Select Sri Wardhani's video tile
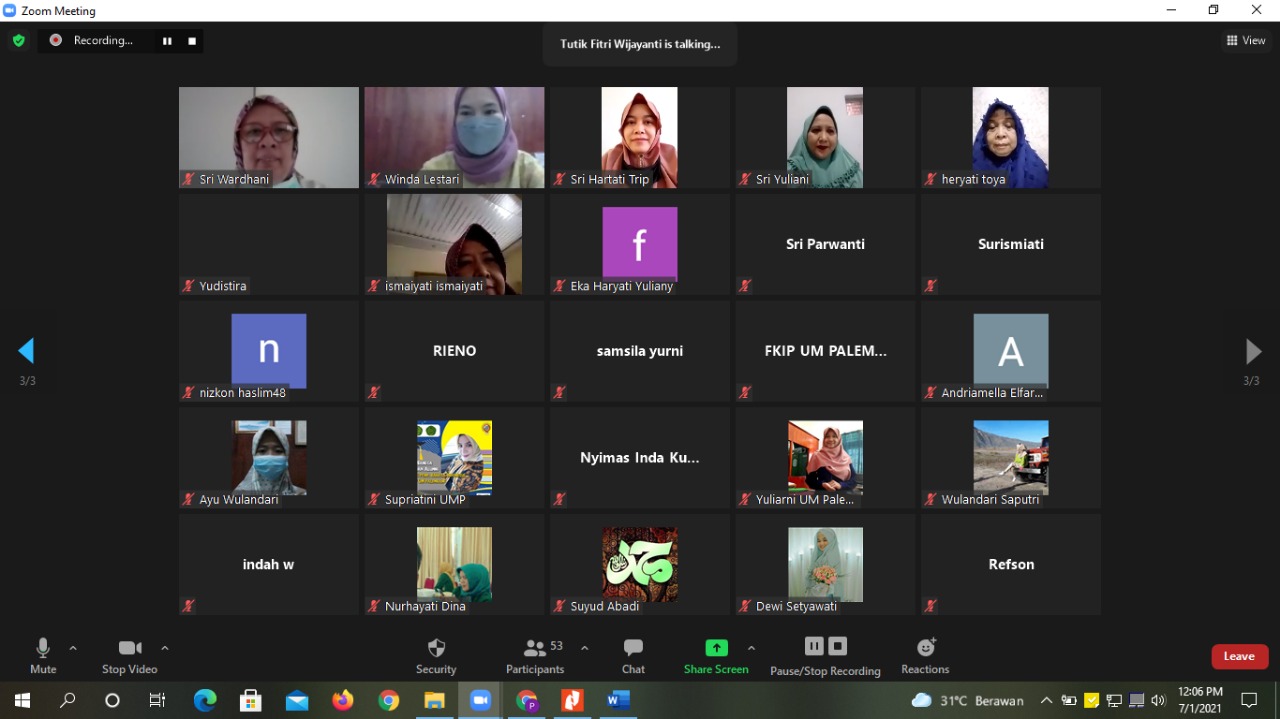The width and height of the screenshot is (1280, 719). (268, 137)
